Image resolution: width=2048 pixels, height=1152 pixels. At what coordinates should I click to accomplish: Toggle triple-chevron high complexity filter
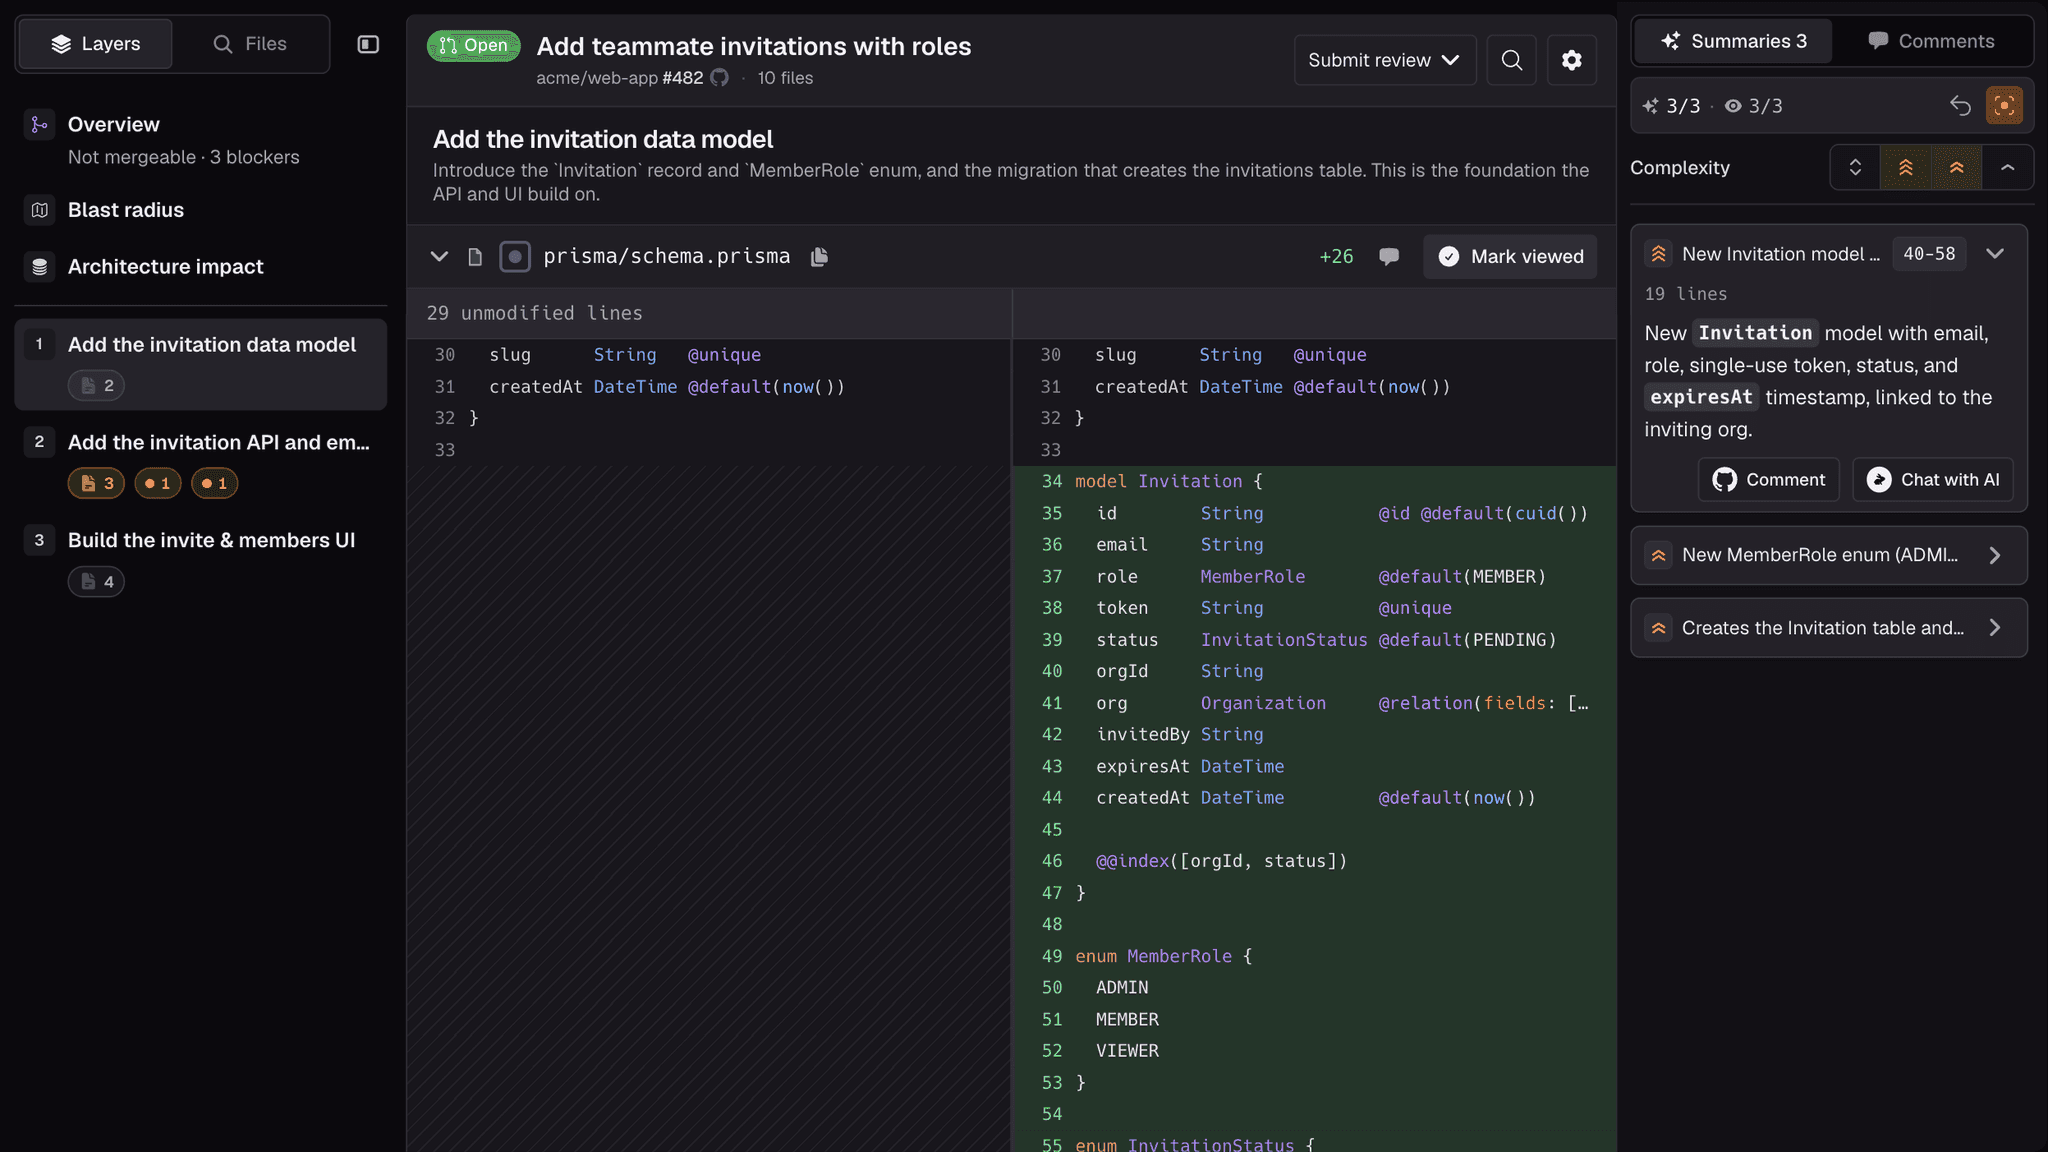pos(1905,167)
